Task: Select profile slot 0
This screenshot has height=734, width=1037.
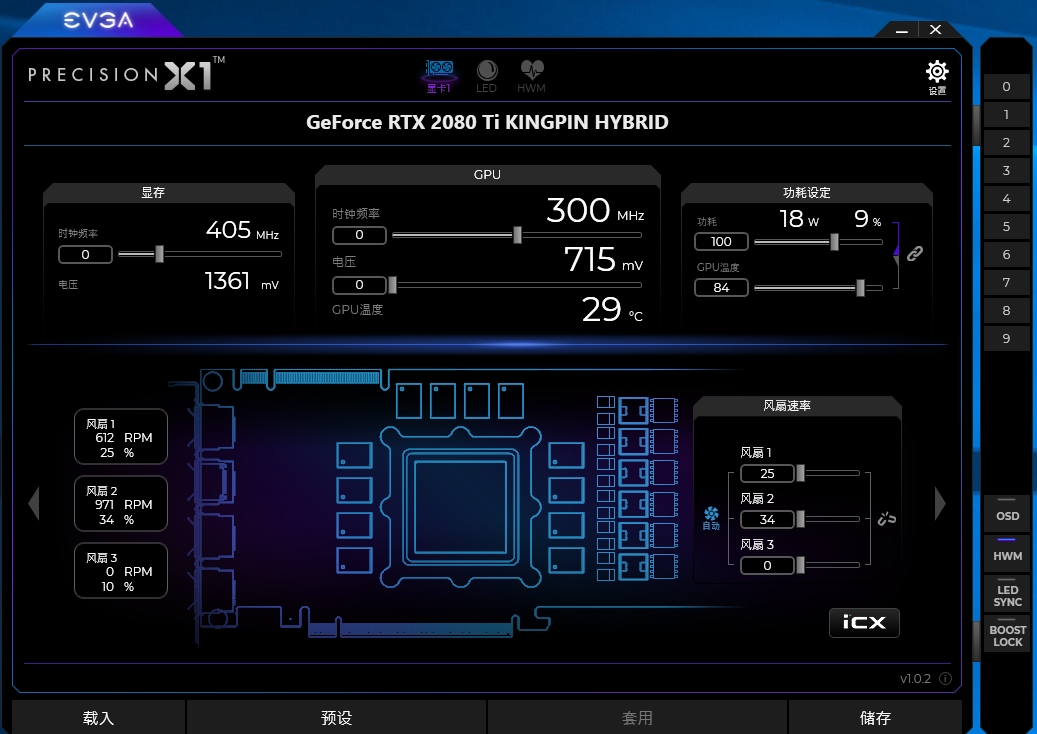Action: [1006, 87]
